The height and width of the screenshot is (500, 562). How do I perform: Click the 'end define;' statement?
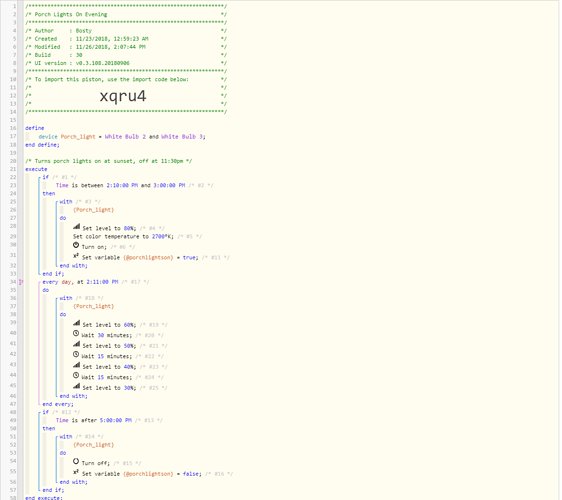(x=42, y=145)
